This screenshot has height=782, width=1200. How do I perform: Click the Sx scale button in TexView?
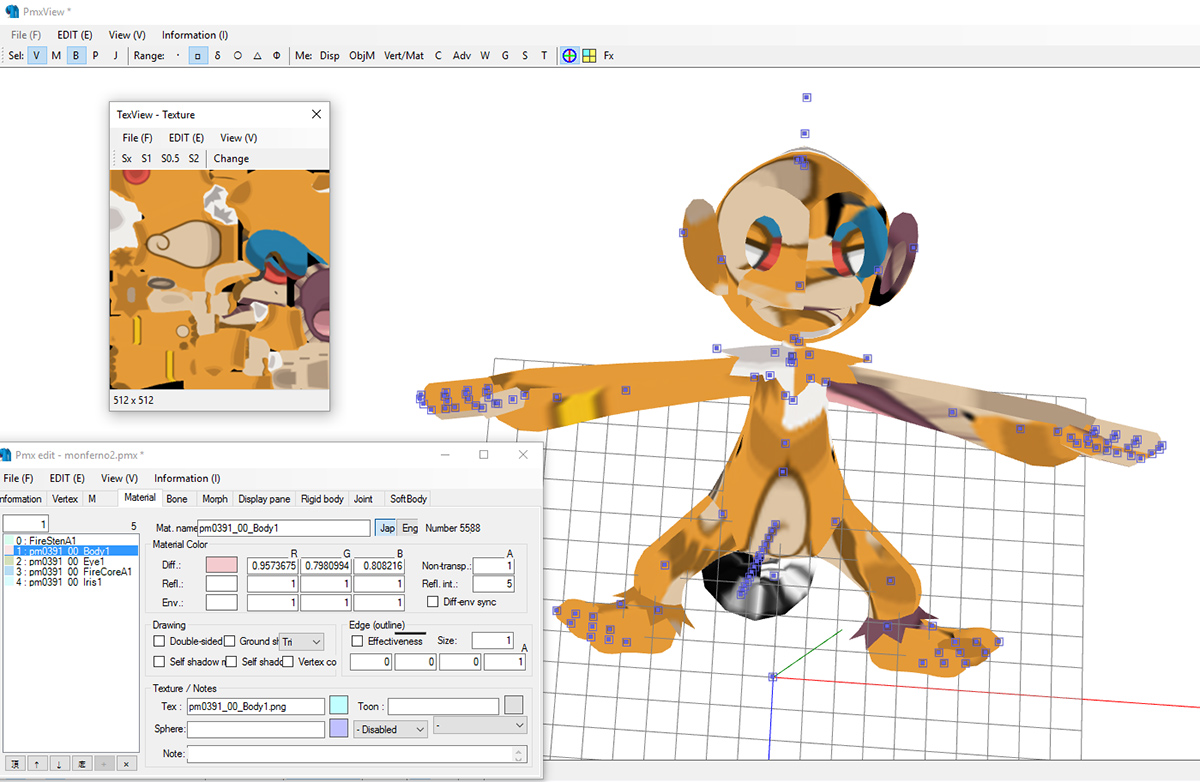click(x=127, y=158)
